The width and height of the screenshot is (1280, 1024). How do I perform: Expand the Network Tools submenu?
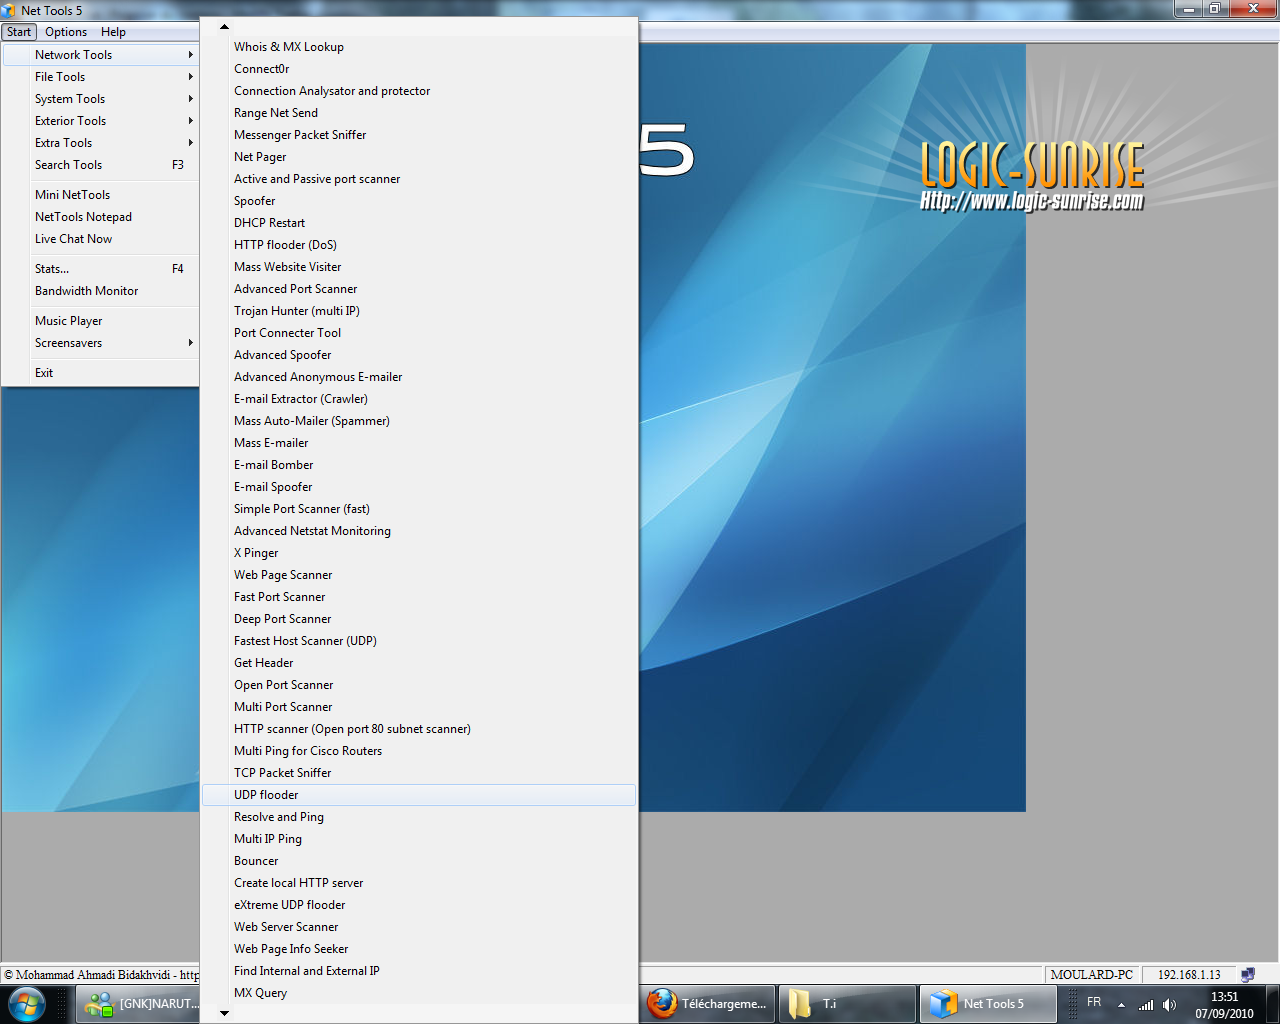(100, 55)
